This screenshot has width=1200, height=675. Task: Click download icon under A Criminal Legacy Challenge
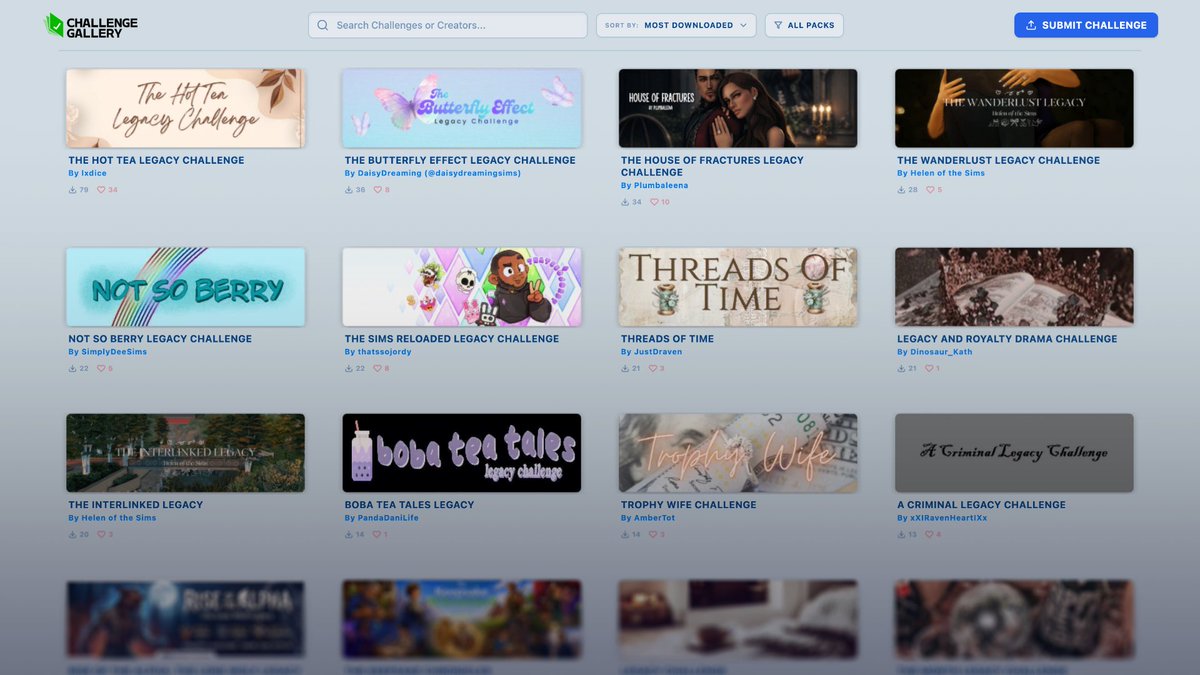(901, 535)
